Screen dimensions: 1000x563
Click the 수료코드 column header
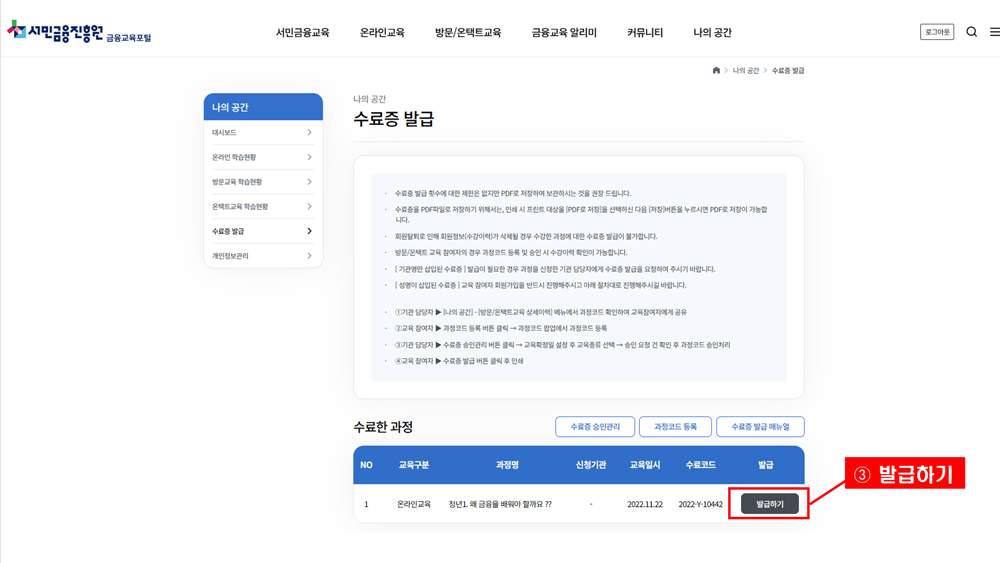pos(700,465)
